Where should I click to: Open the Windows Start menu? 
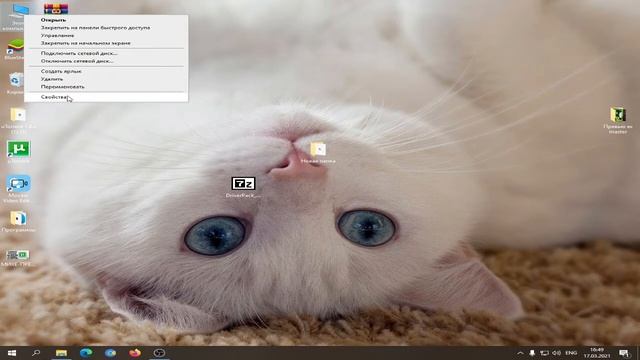12,353
